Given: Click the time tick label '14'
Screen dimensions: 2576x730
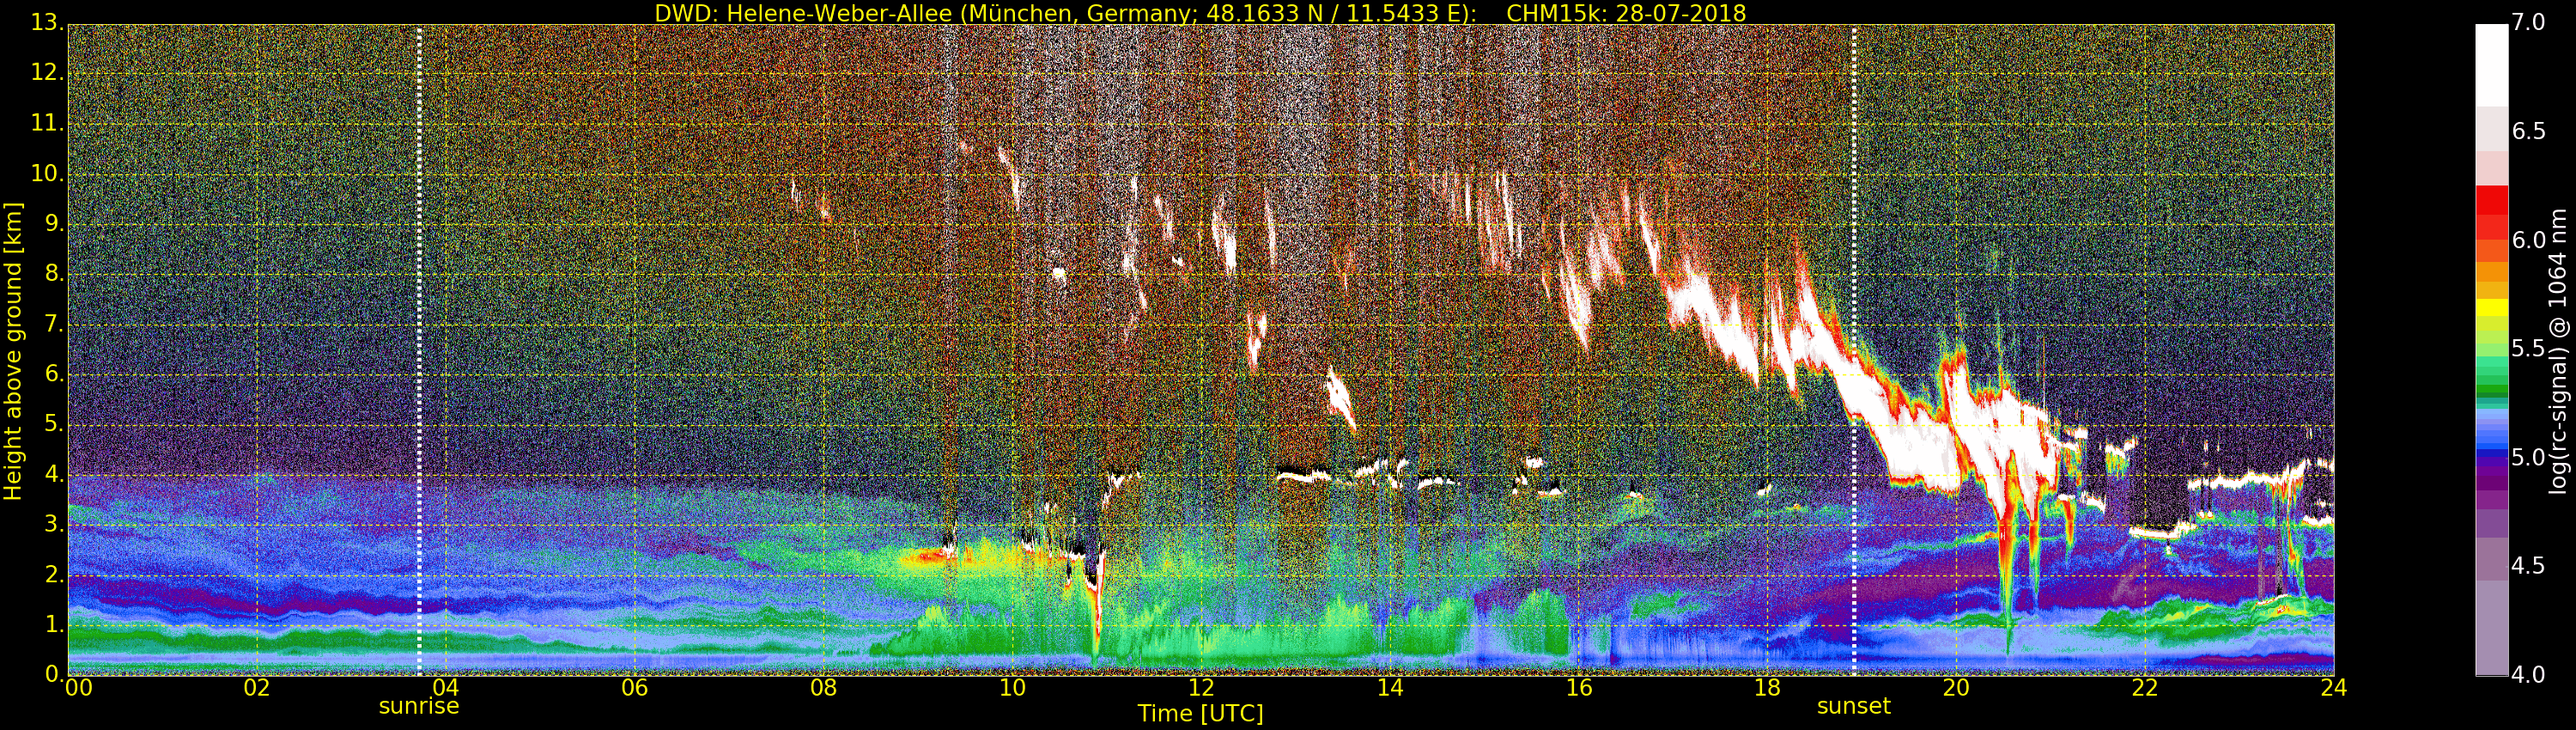Looking at the screenshot, I should [x=1390, y=688].
